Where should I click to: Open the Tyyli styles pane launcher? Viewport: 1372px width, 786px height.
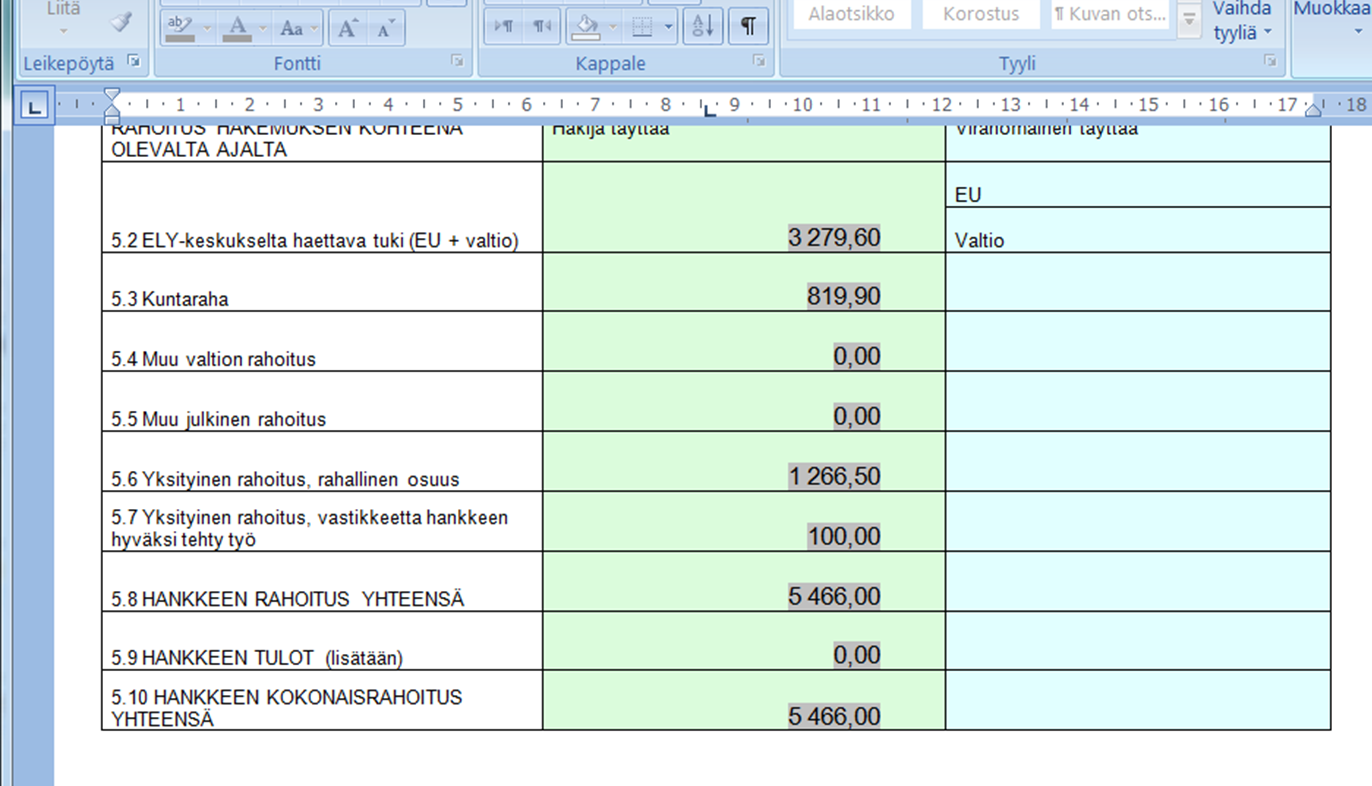point(1270,62)
